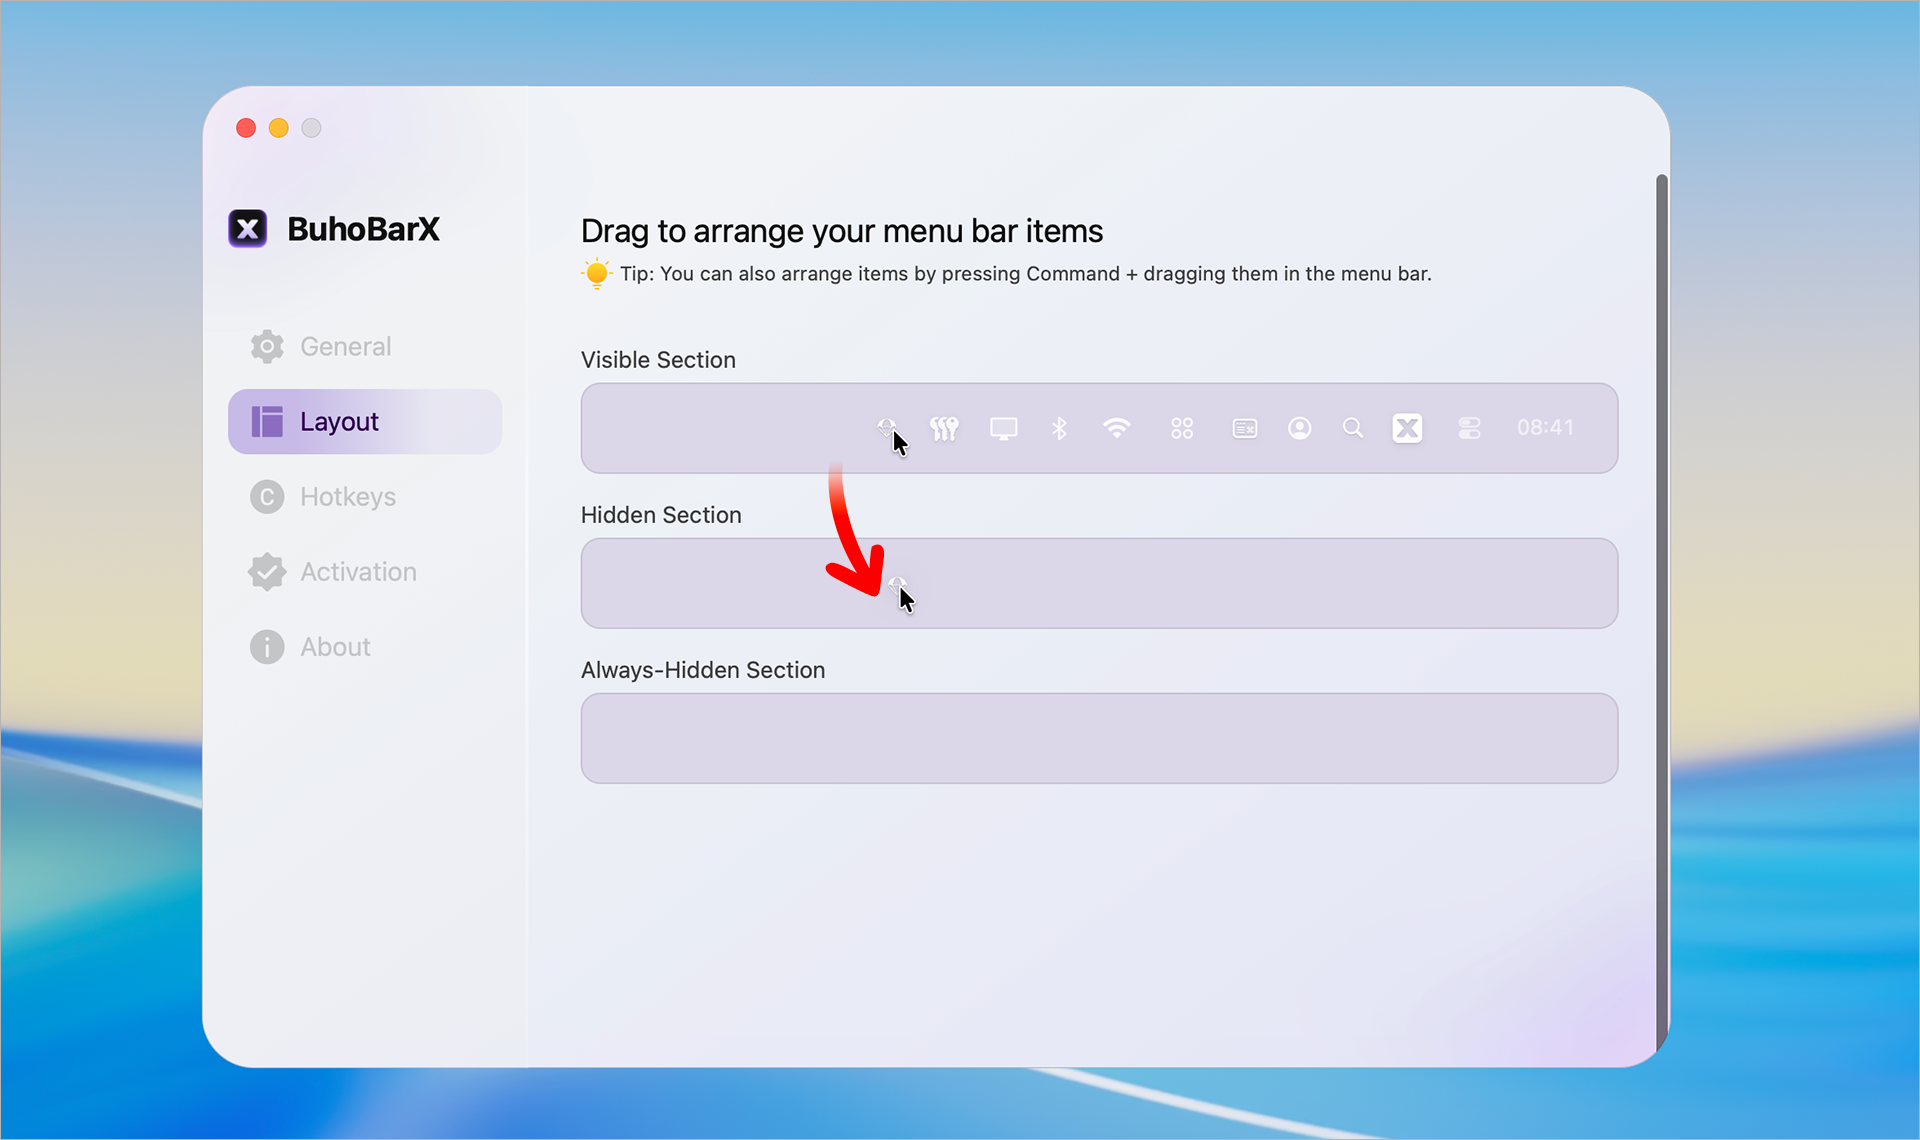Click the Control Center toggles icon
The height and width of the screenshot is (1140, 1920).
click(x=1469, y=429)
